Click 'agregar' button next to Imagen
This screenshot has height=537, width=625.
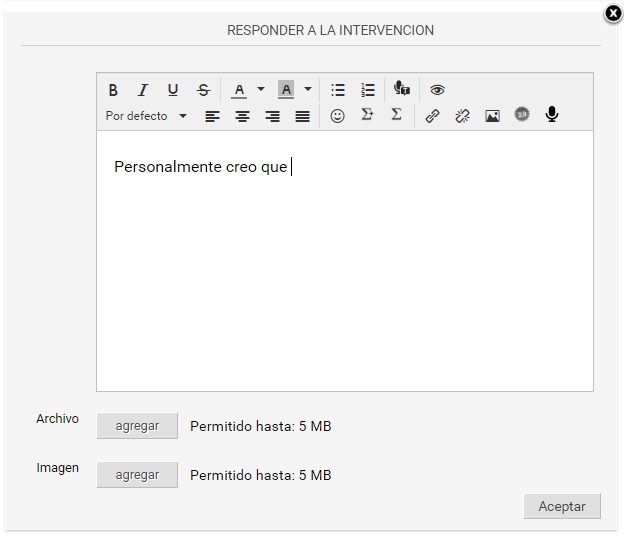pyautogui.click(x=137, y=475)
